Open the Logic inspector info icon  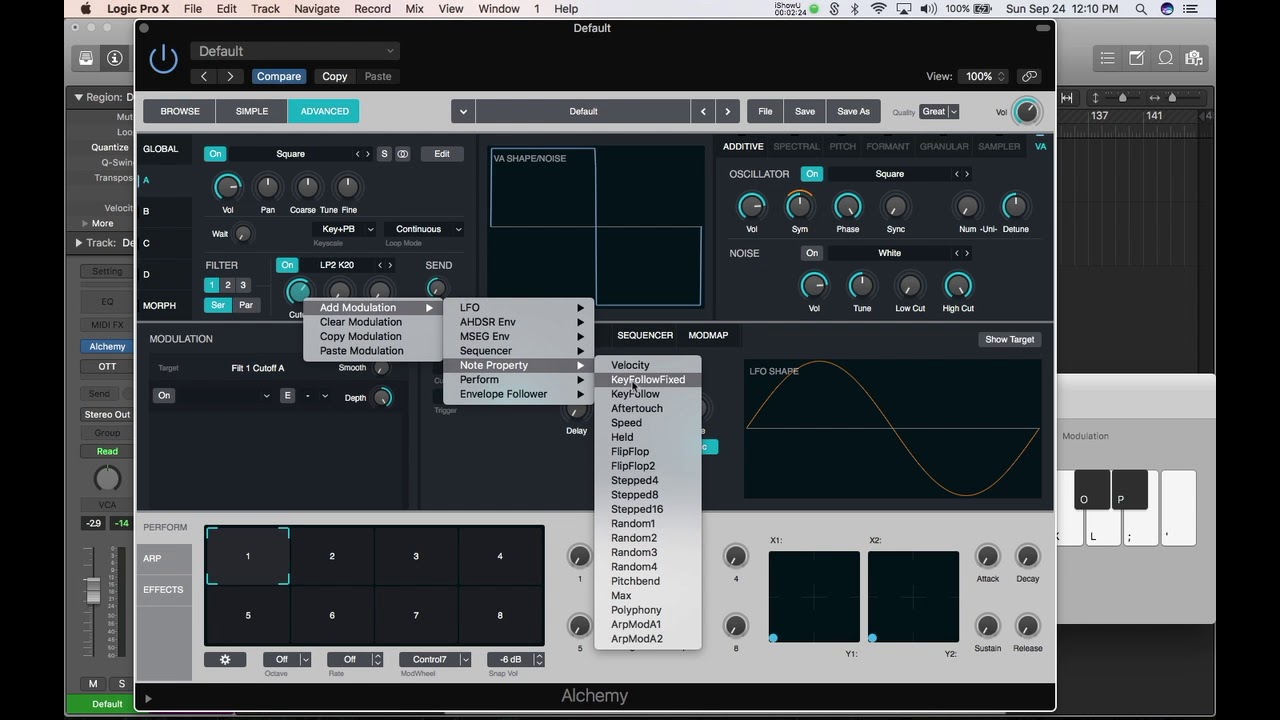click(114, 58)
